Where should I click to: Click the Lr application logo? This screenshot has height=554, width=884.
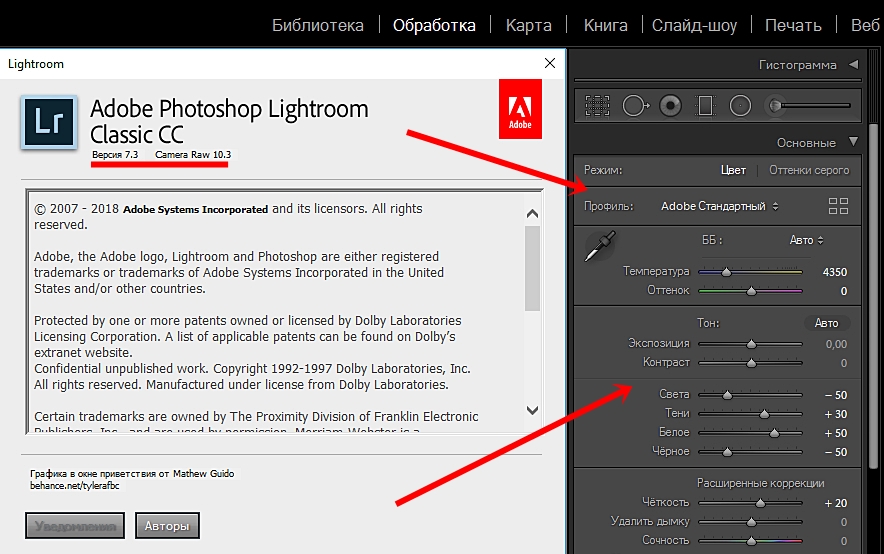coord(49,122)
